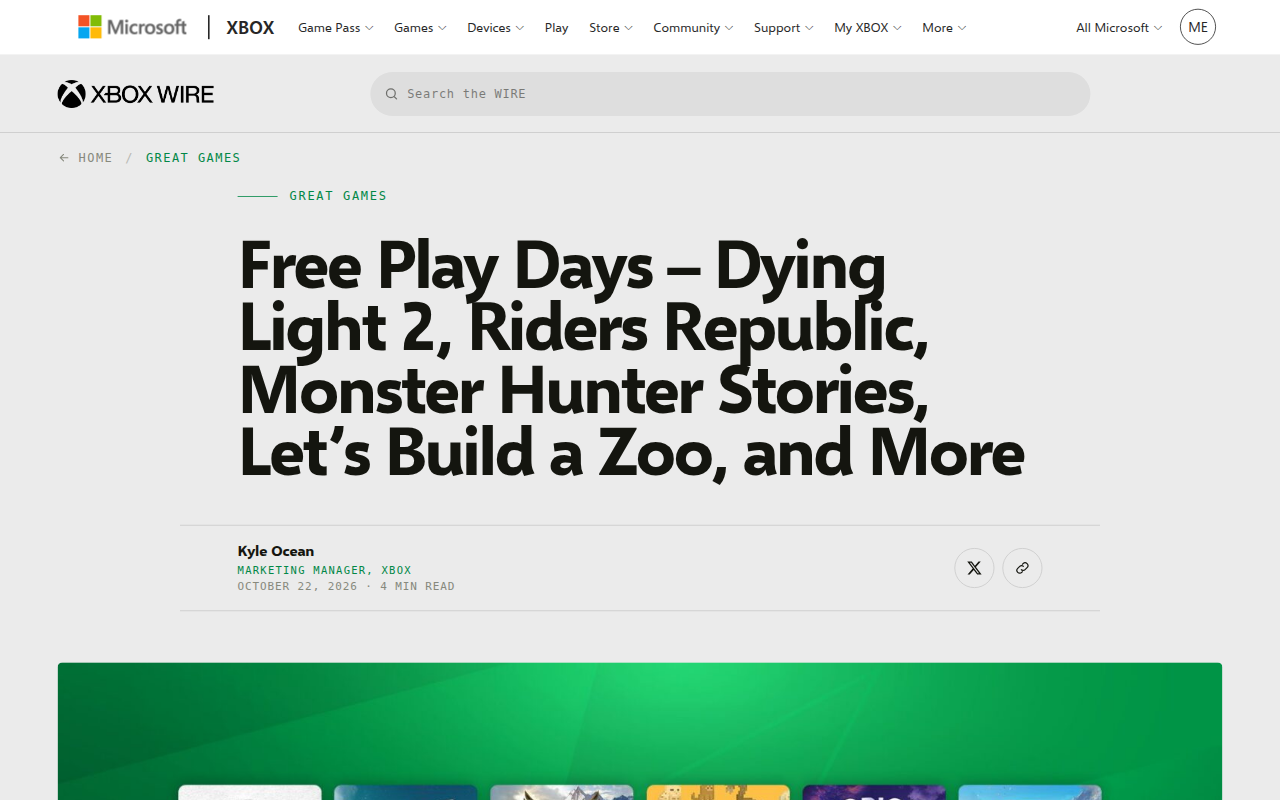Open the All Microsoft dropdown
The height and width of the screenshot is (800, 1280).
coord(1119,28)
